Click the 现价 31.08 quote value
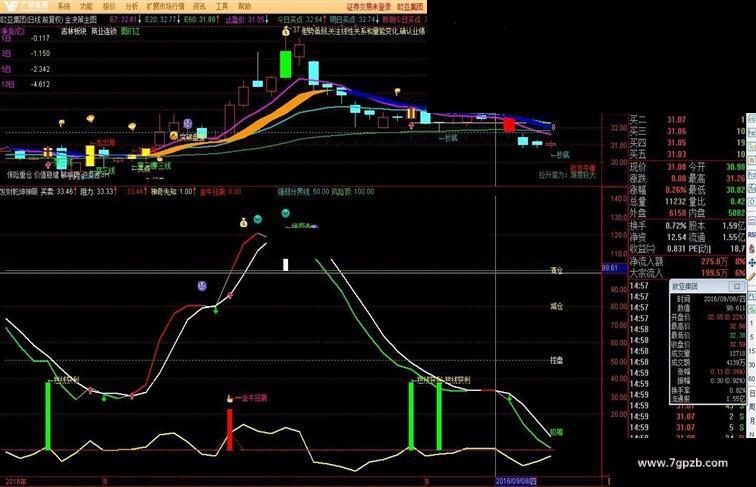This screenshot has width=756, height=487. coord(676,167)
